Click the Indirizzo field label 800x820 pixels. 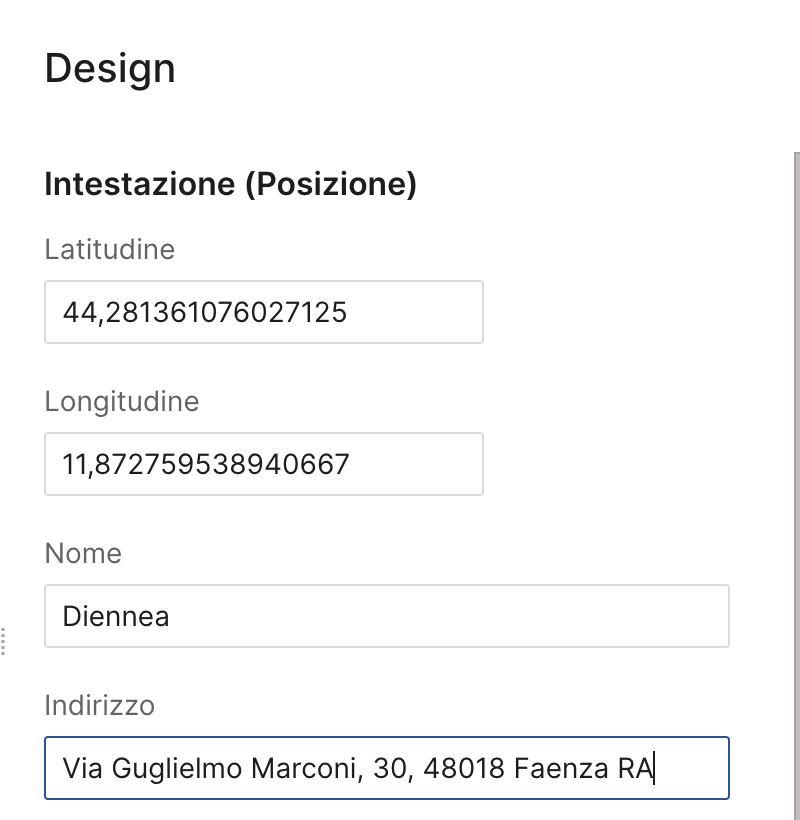99,705
